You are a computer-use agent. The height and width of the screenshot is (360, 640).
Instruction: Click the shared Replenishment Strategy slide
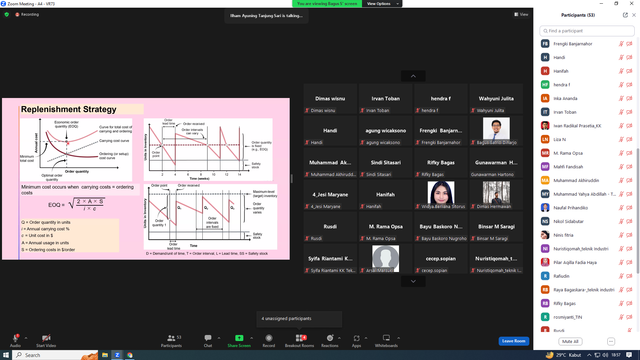pos(146,179)
